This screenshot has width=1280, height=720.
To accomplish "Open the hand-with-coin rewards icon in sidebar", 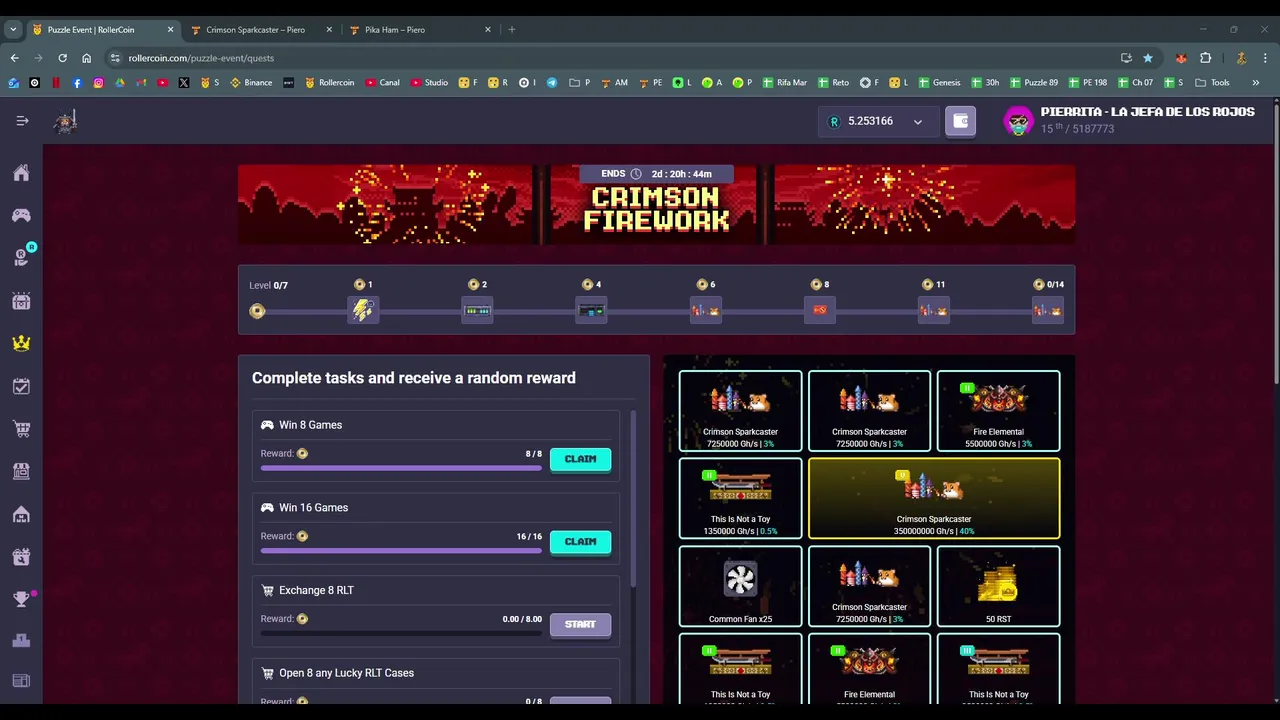I will [21, 257].
